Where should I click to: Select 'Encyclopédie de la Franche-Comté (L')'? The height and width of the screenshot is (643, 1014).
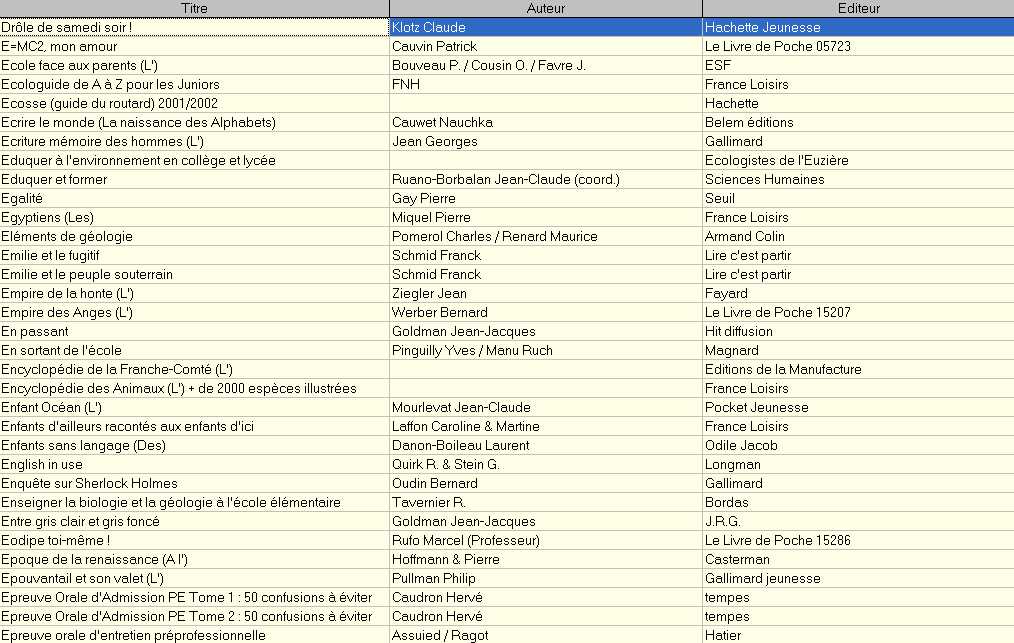(117, 369)
